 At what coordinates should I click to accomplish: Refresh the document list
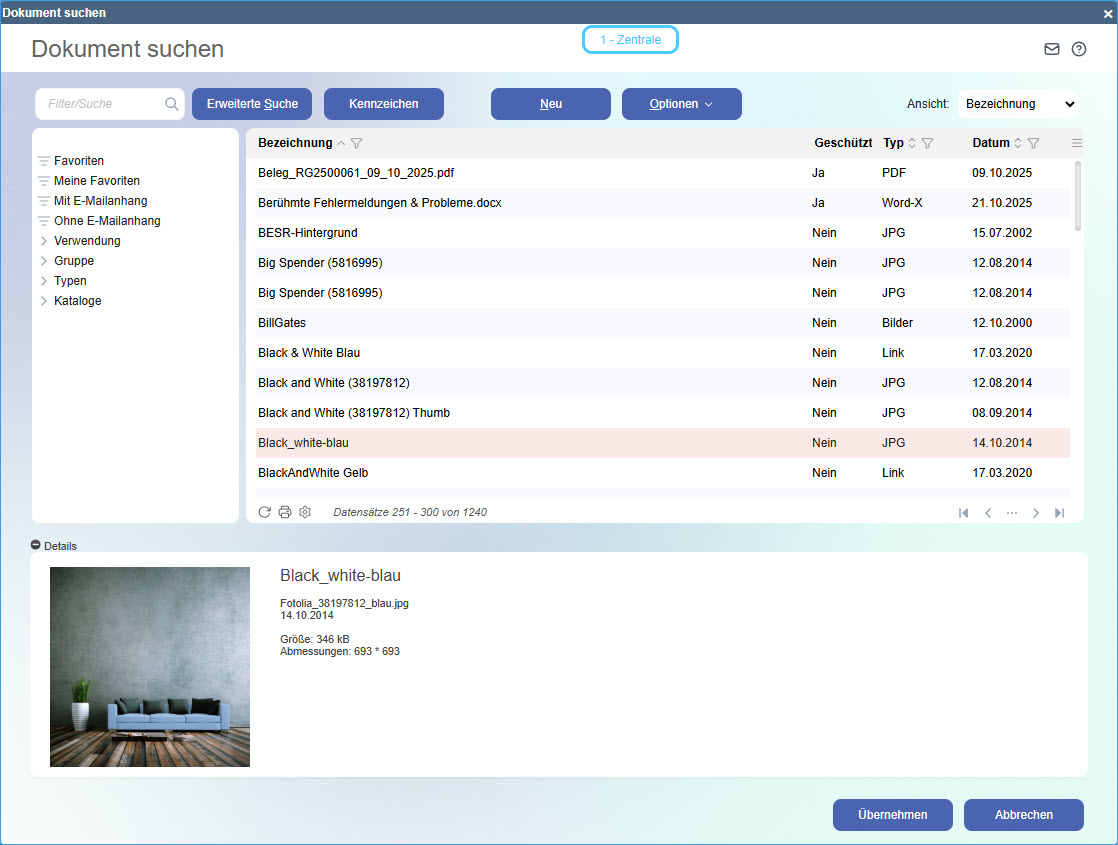(264, 511)
